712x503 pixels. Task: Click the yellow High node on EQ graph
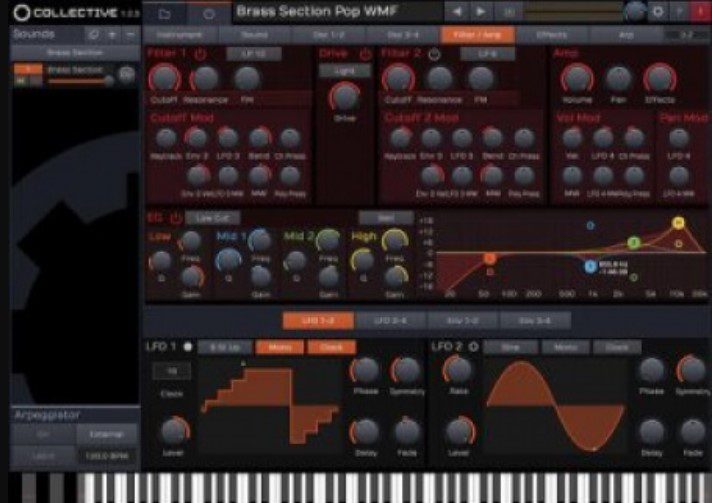(x=678, y=222)
